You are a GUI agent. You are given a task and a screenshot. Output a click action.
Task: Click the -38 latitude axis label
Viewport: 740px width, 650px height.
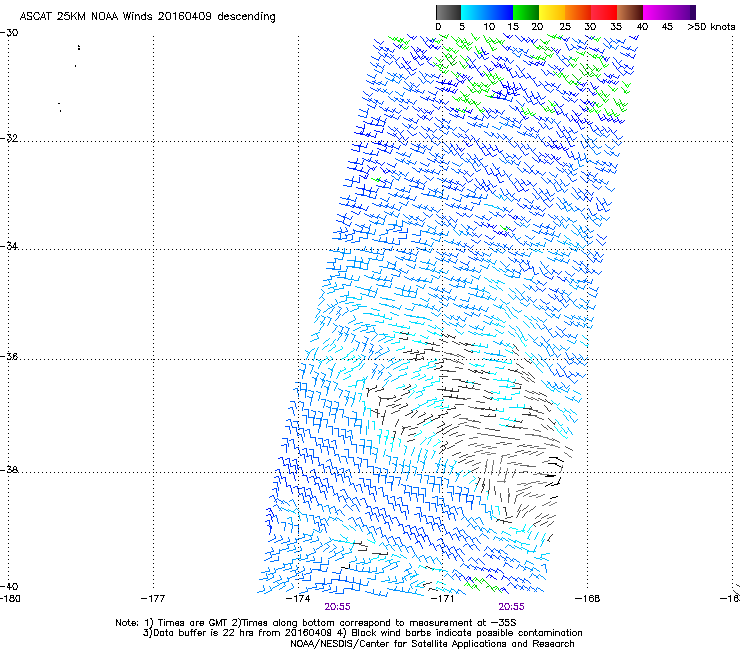[9, 470]
